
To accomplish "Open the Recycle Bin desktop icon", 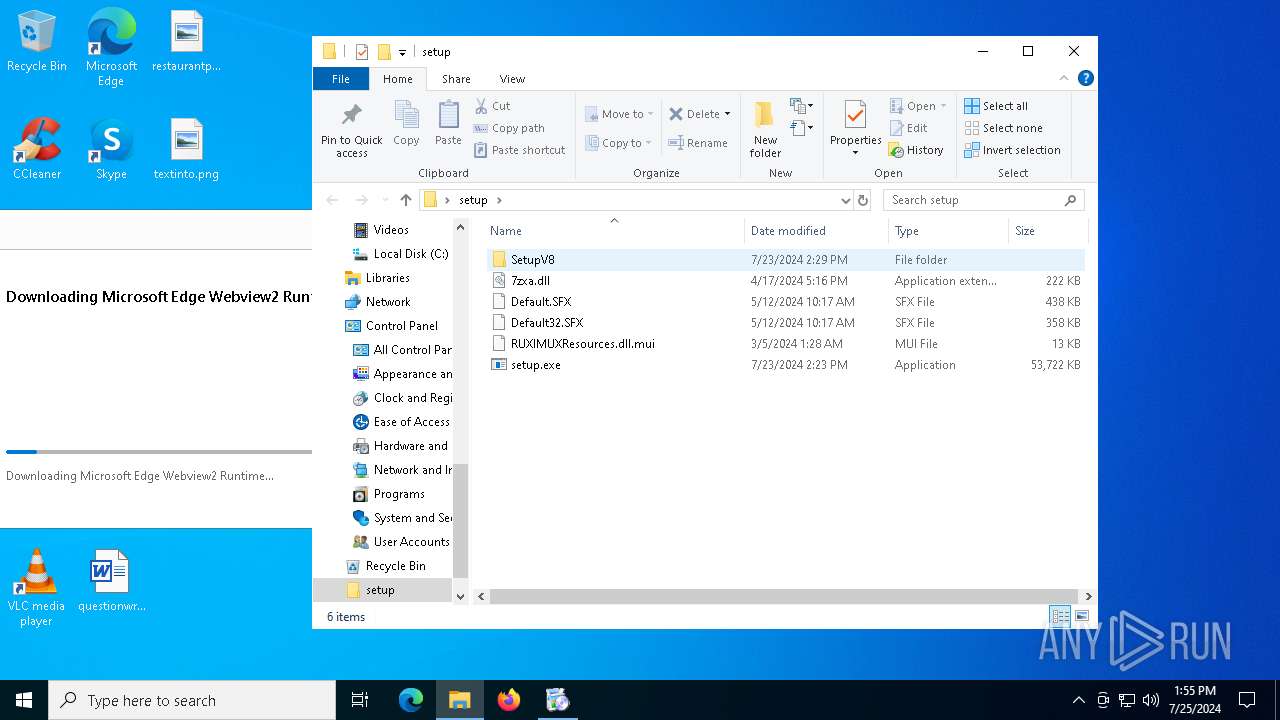I will click(37, 42).
